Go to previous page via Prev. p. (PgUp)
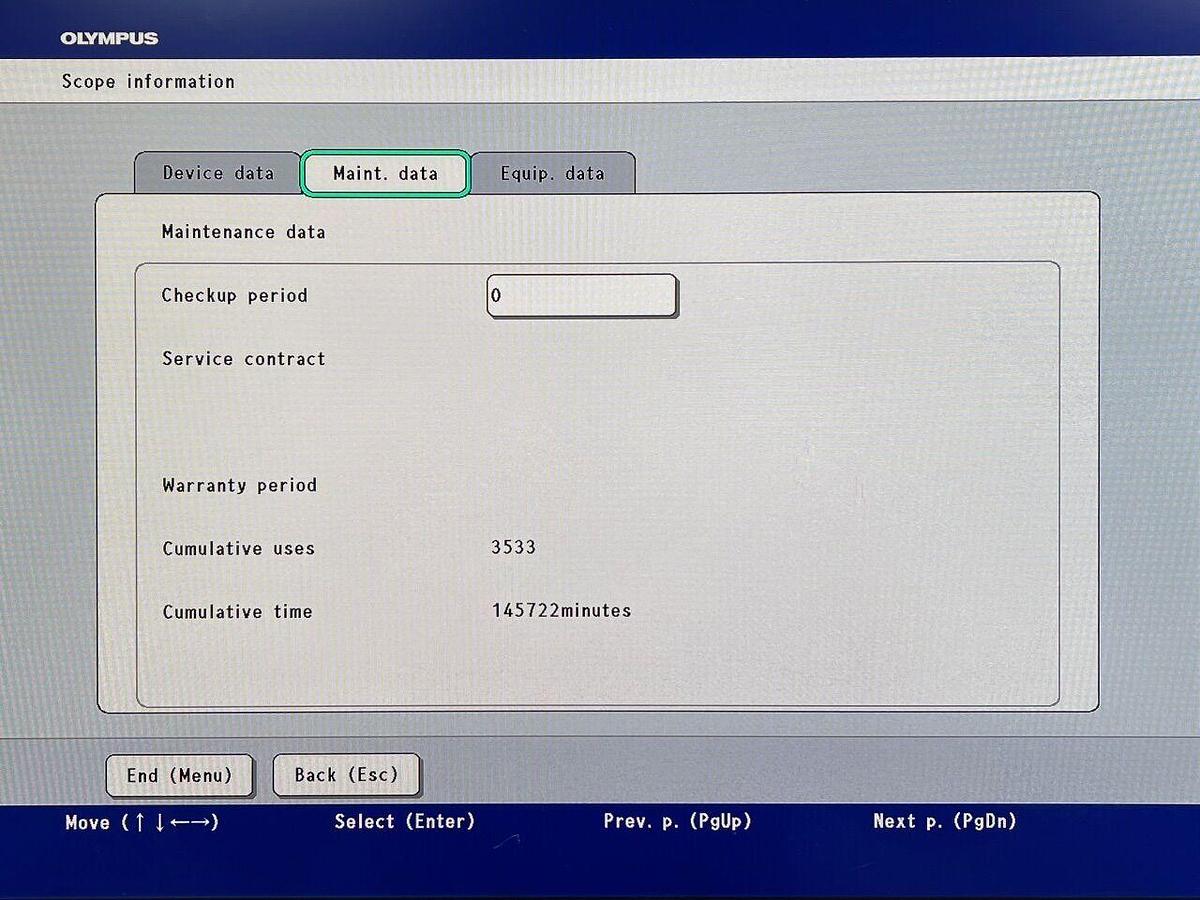1200x900 pixels. click(x=677, y=821)
